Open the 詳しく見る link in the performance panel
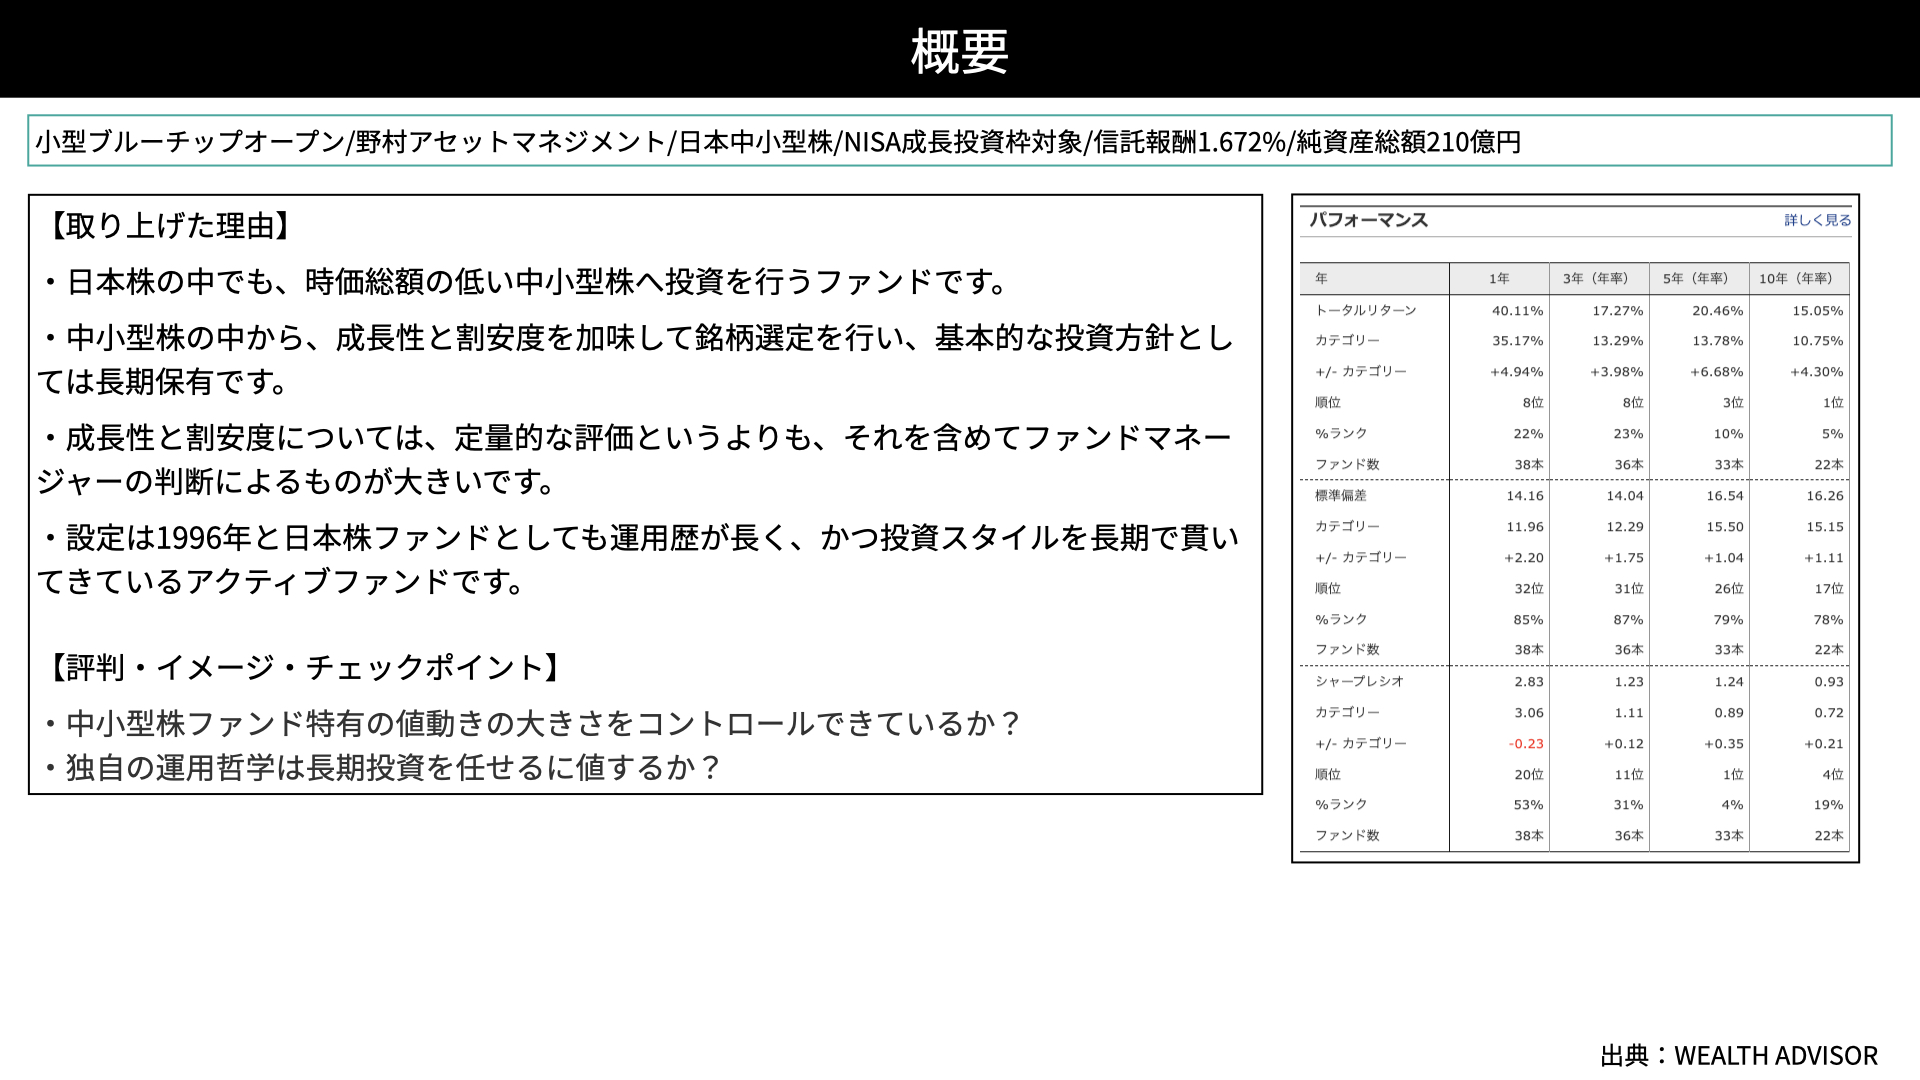Image resolution: width=1920 pixels, height=1080 pixels. pyautogui.click(x=1817, y=220)
